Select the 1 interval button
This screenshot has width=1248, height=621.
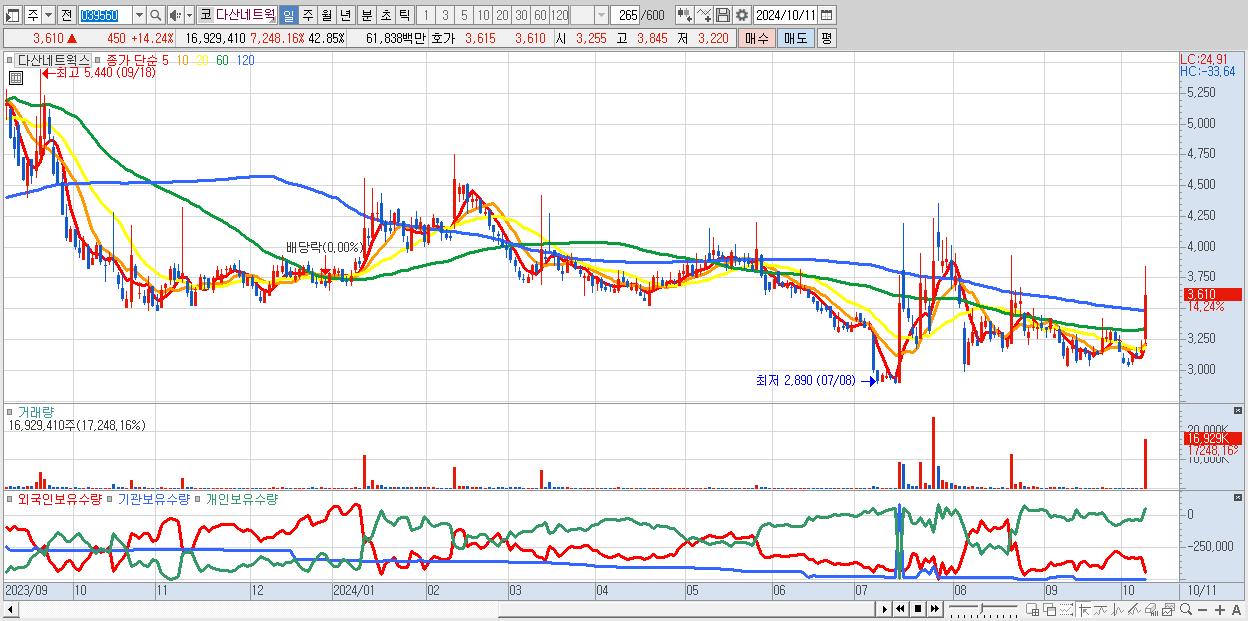(x=426, y=15)
